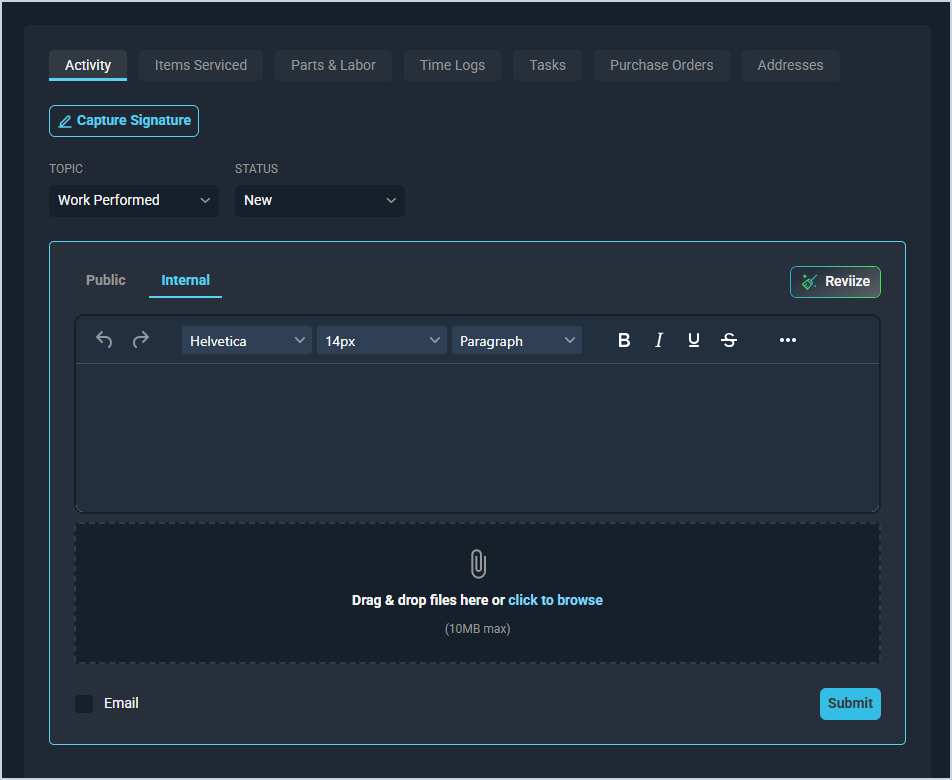Click inside the note text editor area
The image size is (952, 780).
pos(477,437)
